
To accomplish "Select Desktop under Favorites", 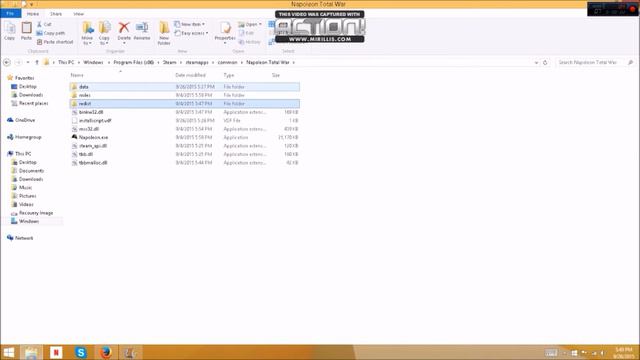I will (28, 87).
